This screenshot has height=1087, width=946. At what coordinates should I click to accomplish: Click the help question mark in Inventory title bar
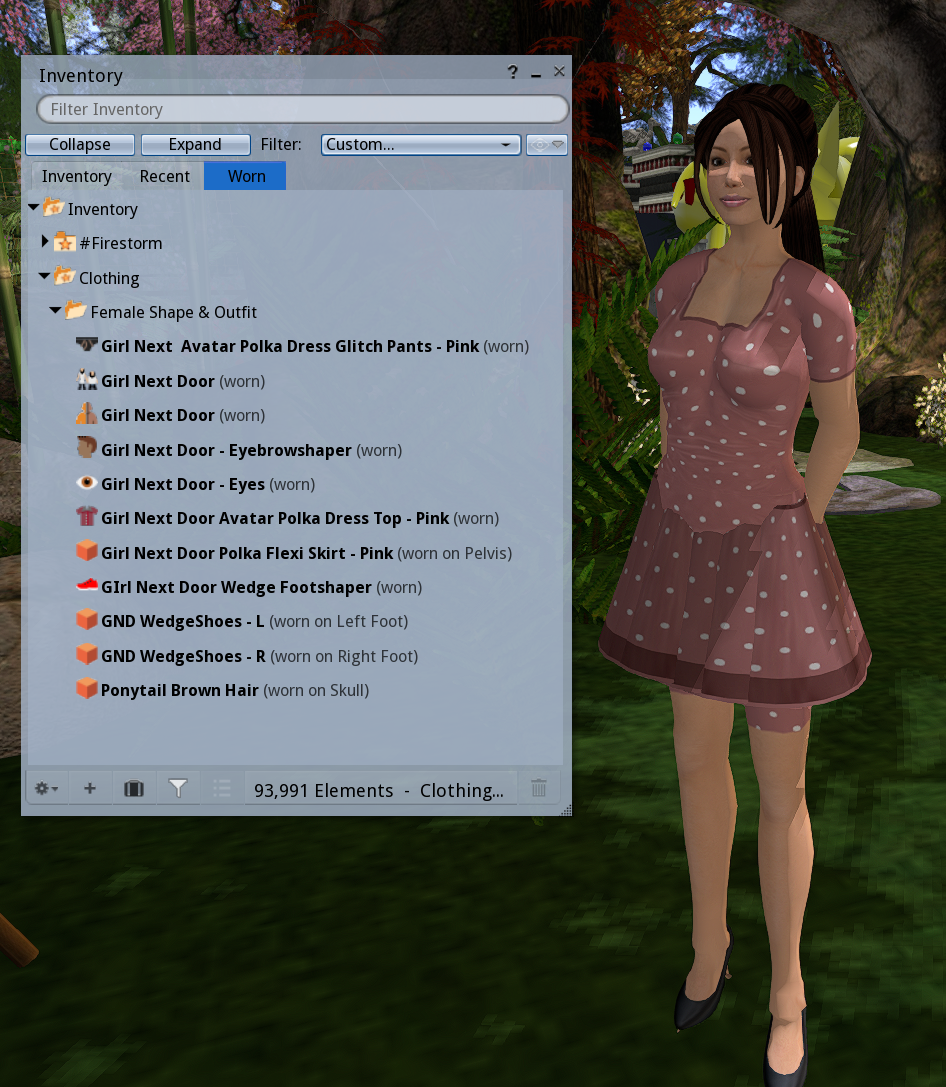click(512, 72)
